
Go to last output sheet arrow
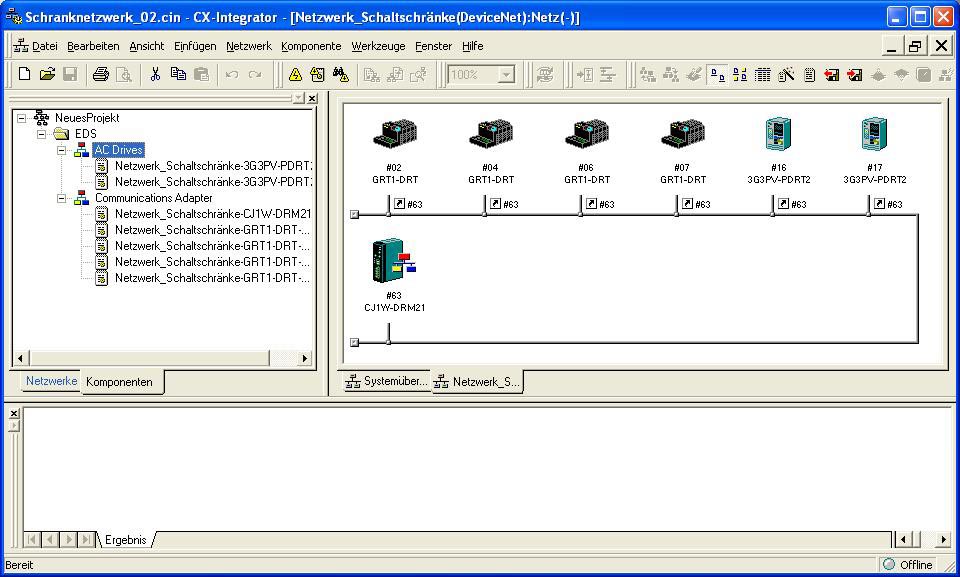coord(86,540)
